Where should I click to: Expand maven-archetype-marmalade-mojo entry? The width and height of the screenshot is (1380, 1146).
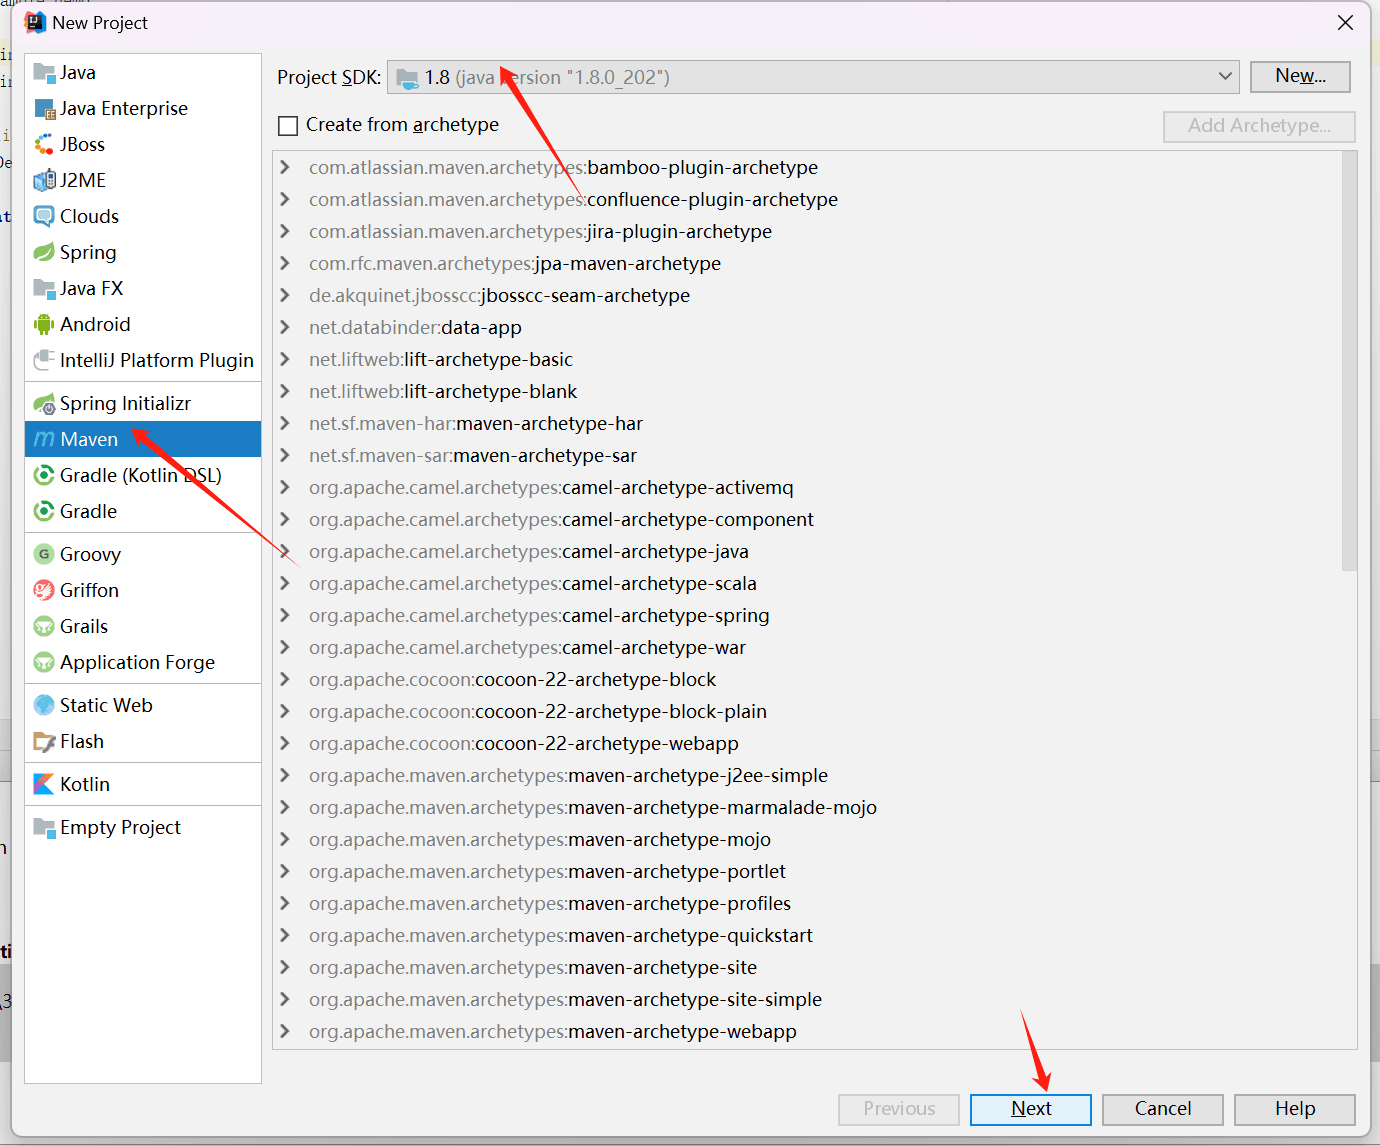[285, 807]
